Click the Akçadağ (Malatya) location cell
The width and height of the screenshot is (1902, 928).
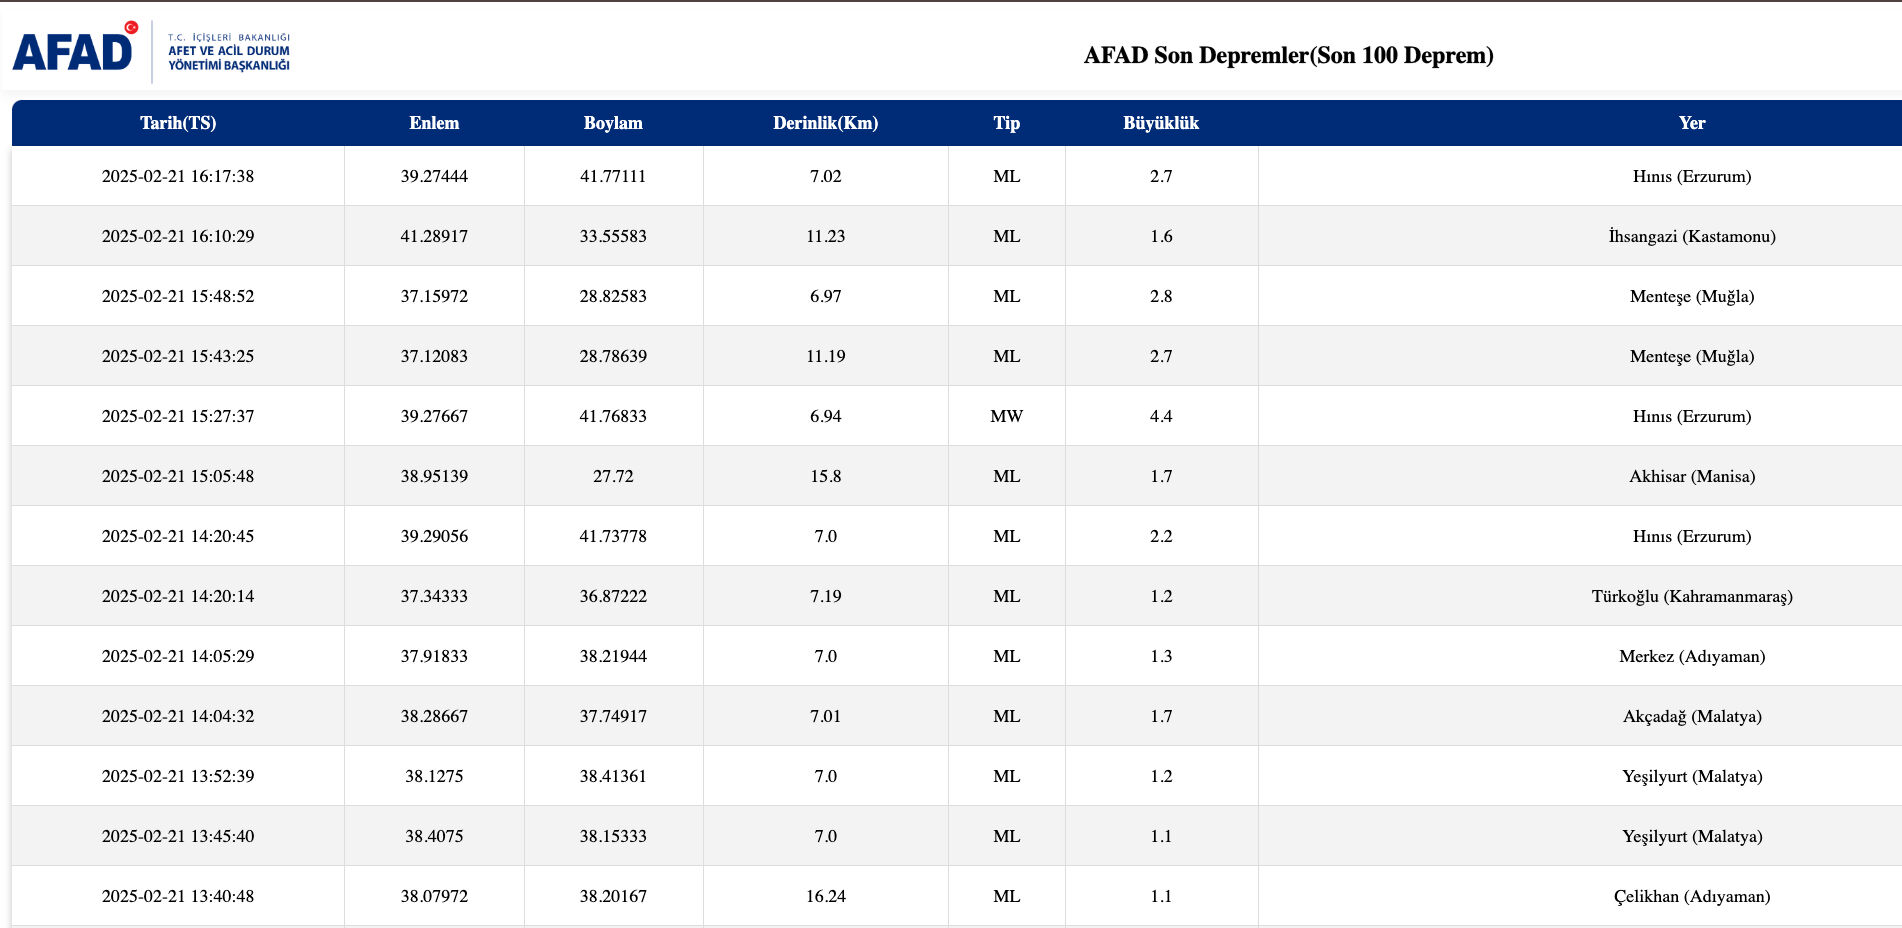click(1691, 716)
